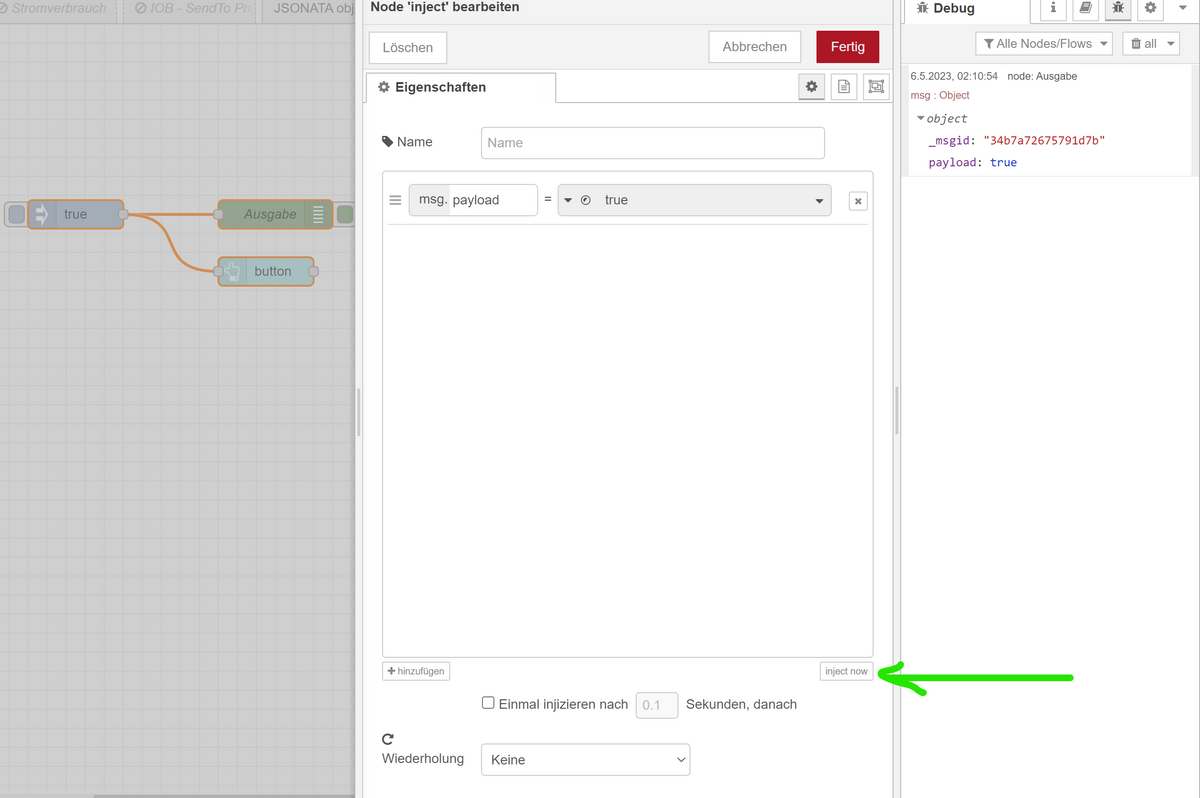Open the clear-all options dropdown arrow
This screenshot has width=1200, height=798.
(x=1172, y=44)
